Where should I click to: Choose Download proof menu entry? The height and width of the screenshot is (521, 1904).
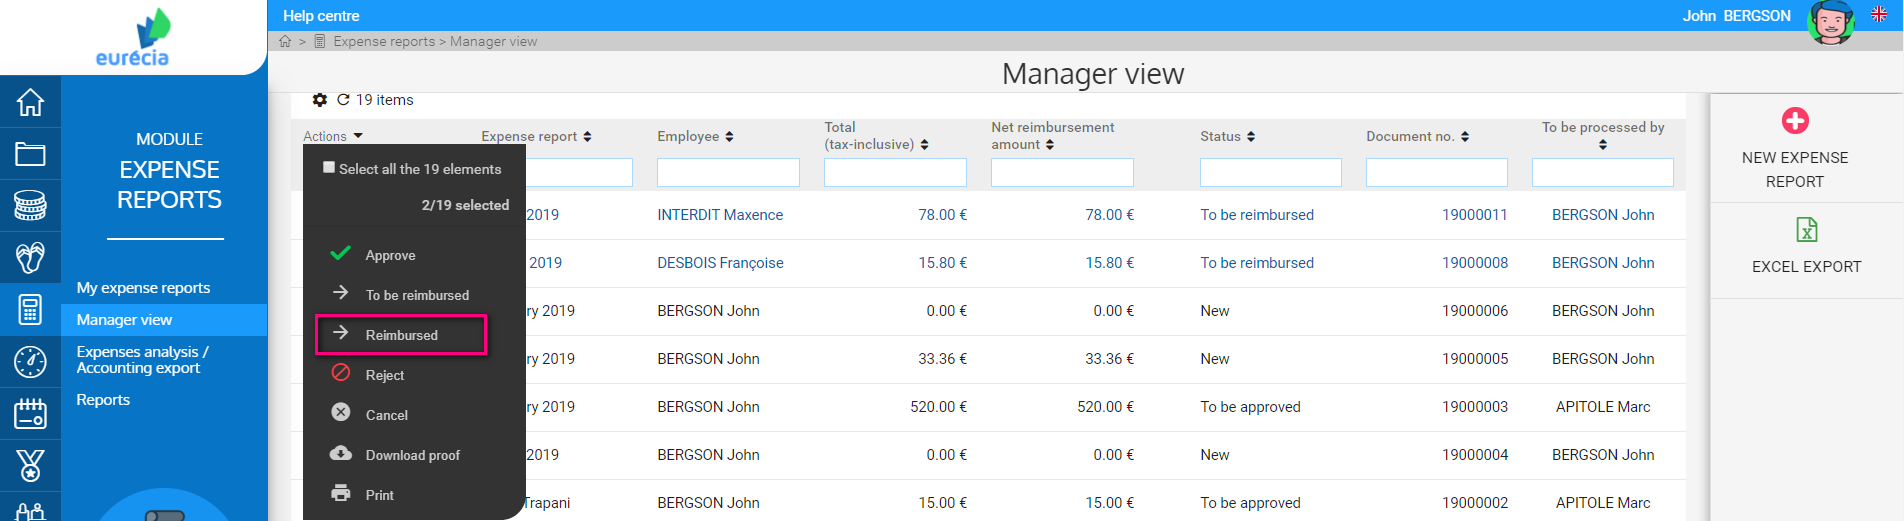coord(414,455)
